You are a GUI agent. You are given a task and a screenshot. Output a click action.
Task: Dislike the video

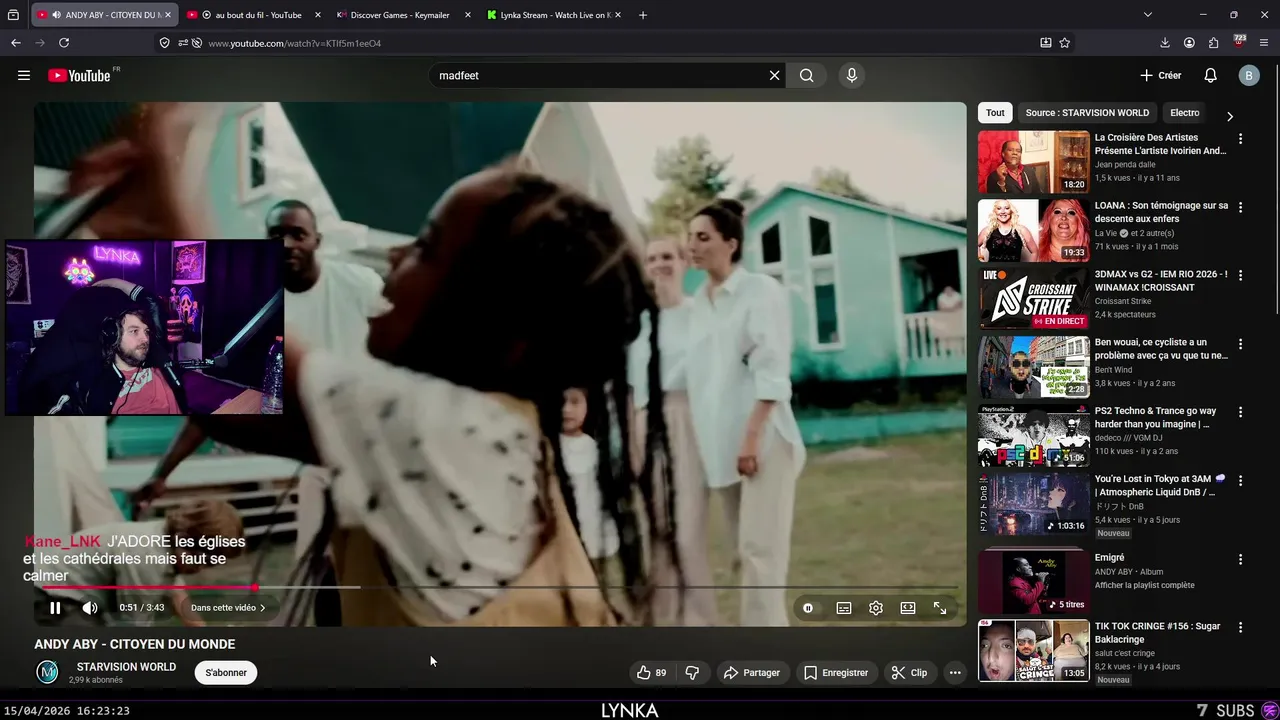(692, 673)
